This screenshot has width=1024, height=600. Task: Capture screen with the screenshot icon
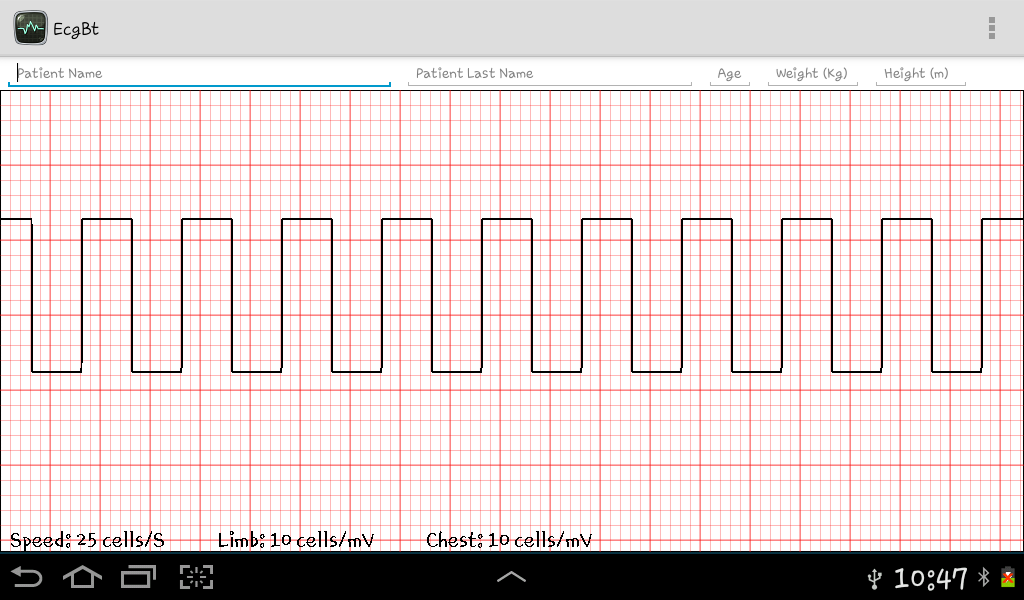pos(197,577)
